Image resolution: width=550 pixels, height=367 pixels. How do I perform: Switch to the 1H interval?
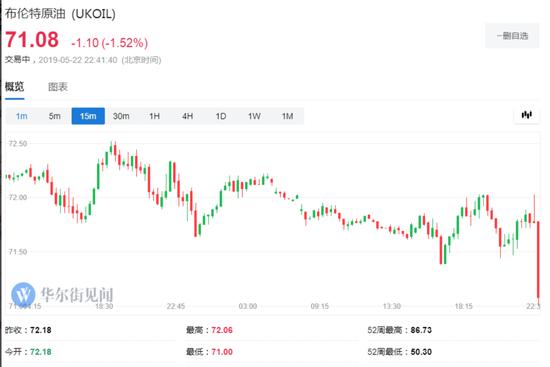coord(154,116)
